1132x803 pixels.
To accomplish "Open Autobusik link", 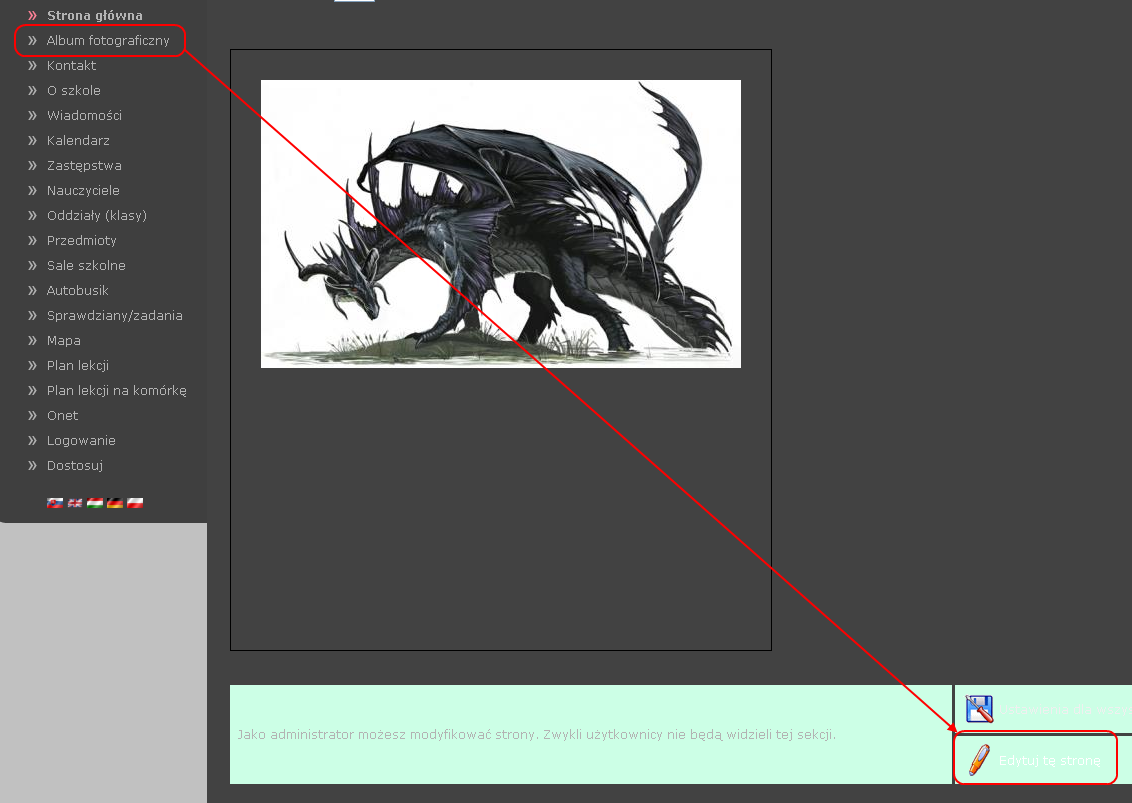I will click(77, 290).
